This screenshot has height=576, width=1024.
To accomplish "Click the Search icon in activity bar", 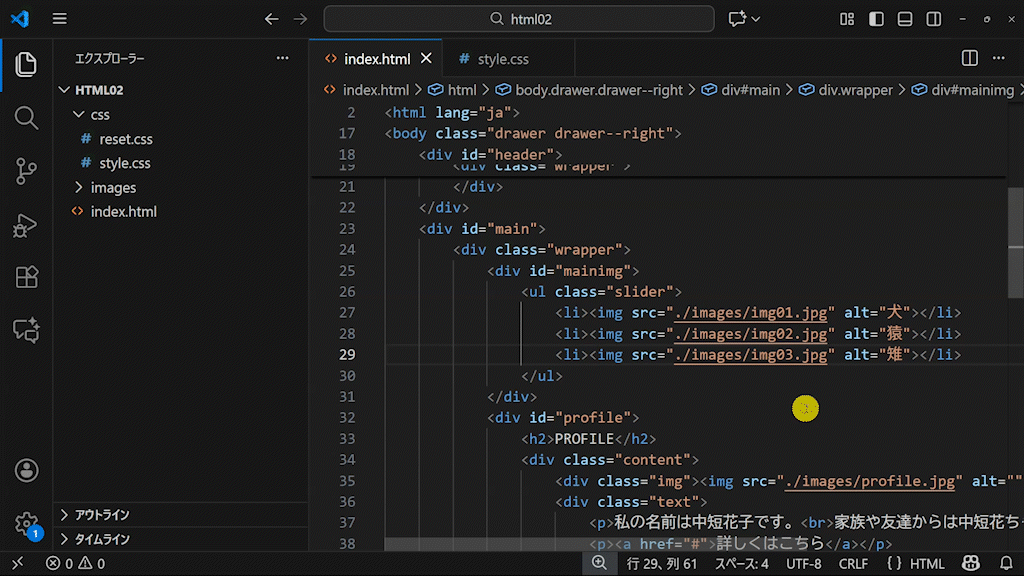I will [x=26, y=118].
